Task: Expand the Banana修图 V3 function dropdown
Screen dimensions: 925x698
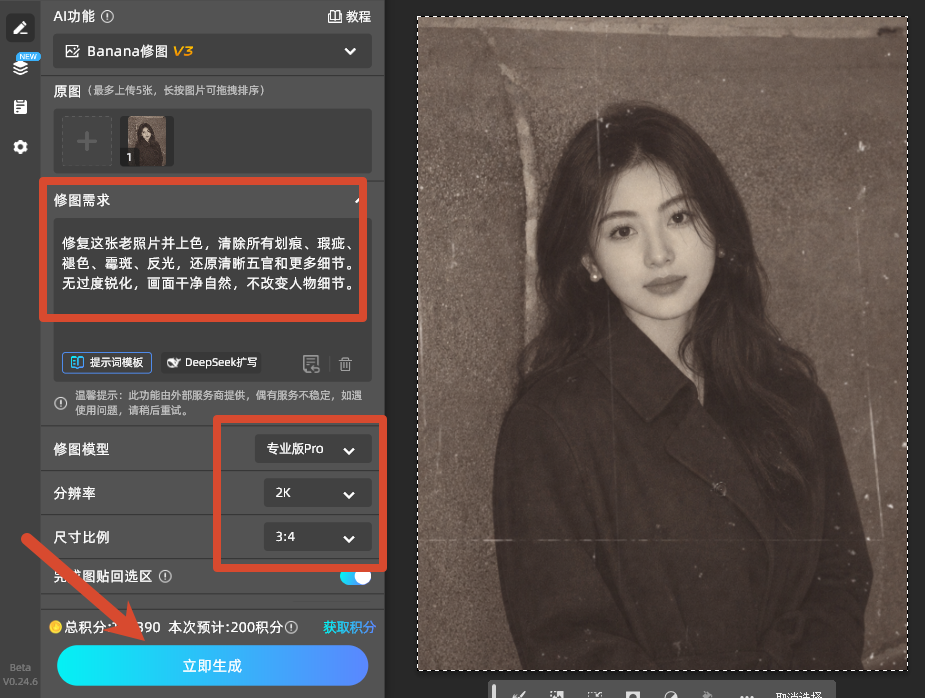Action: [212, 51]
